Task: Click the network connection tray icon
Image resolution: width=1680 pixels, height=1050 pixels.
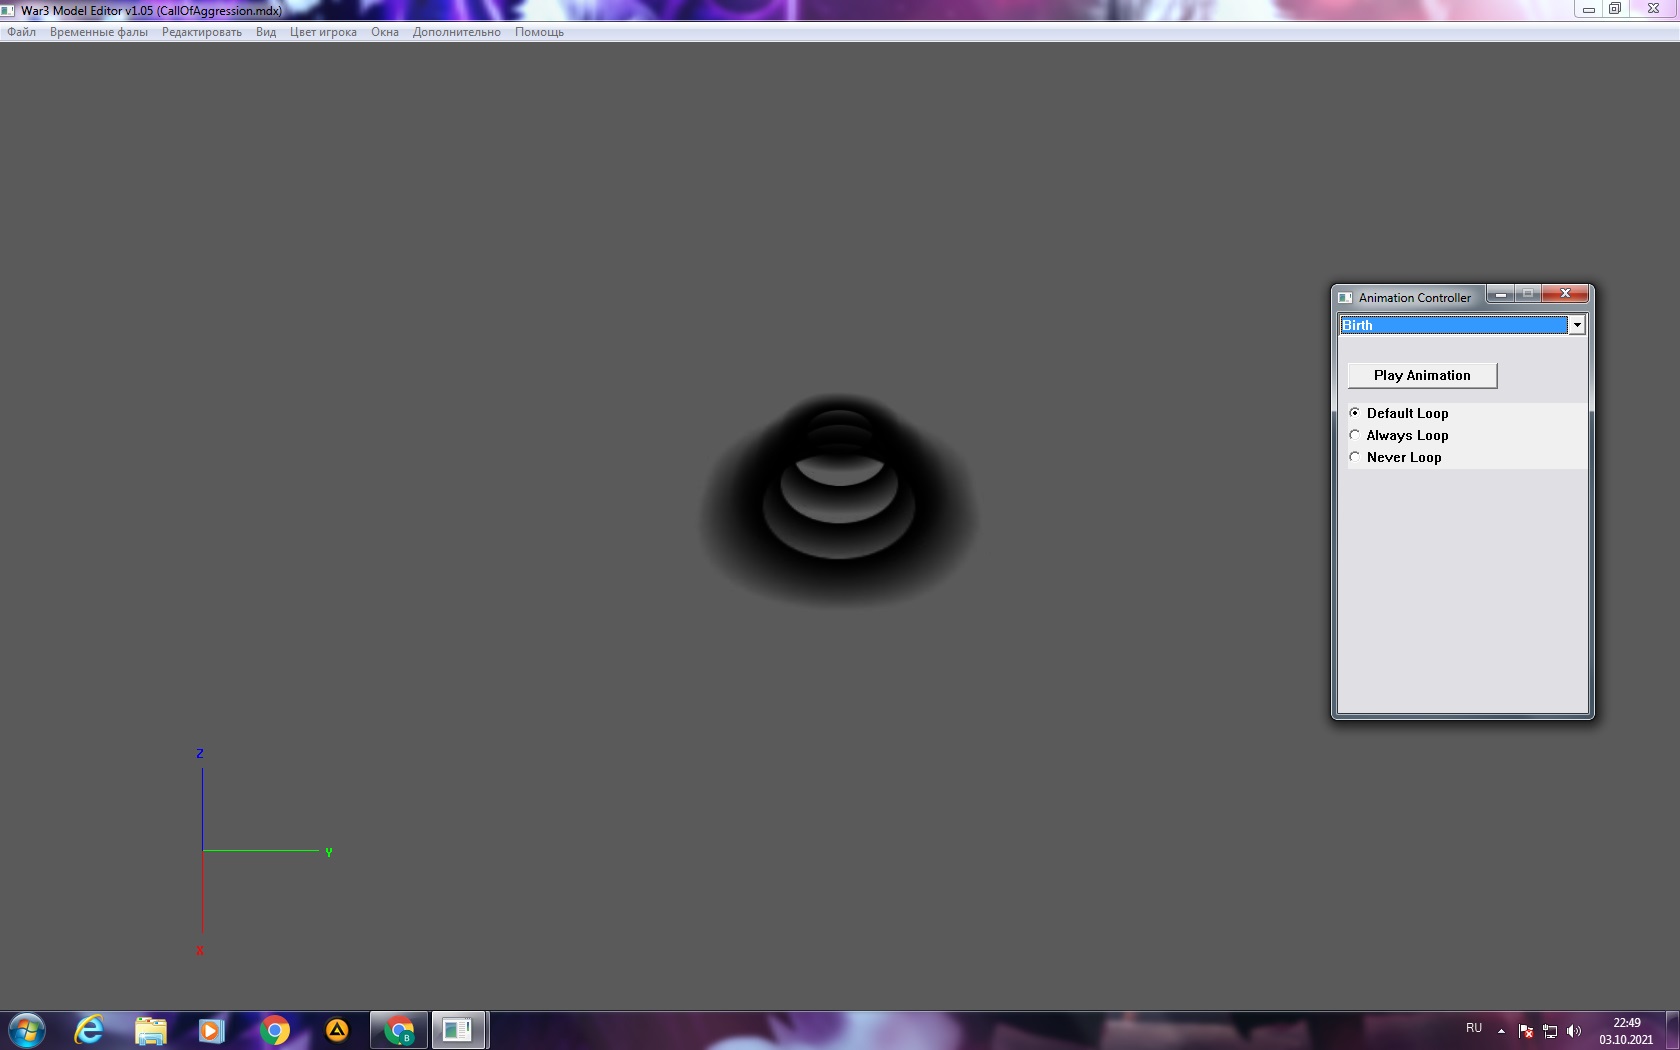Action: tap(1550, 1031)
